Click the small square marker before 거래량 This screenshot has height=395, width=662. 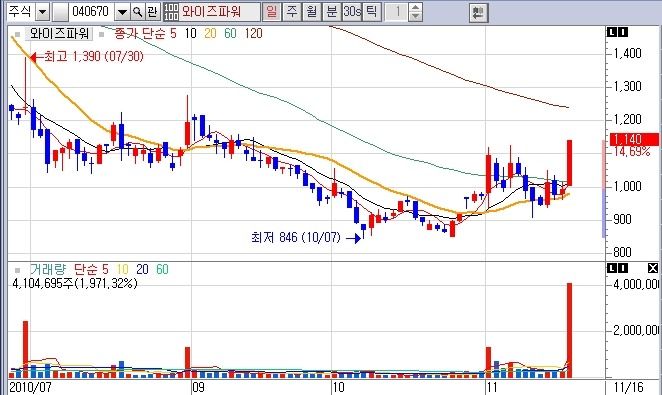point(17,270)
